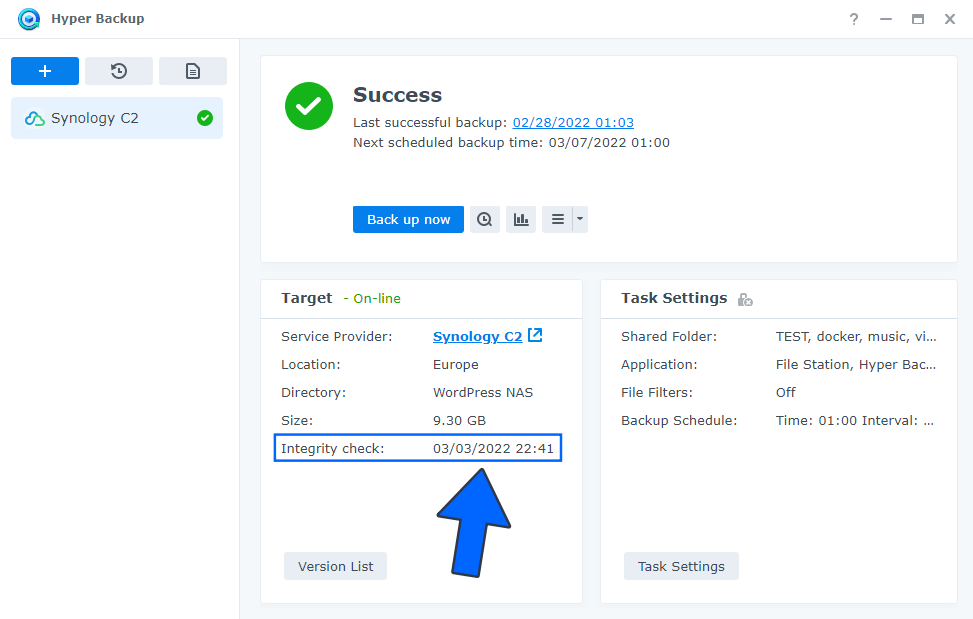Open last successful backup 02/28/2022 01:03 link

(x=573, y=122)
